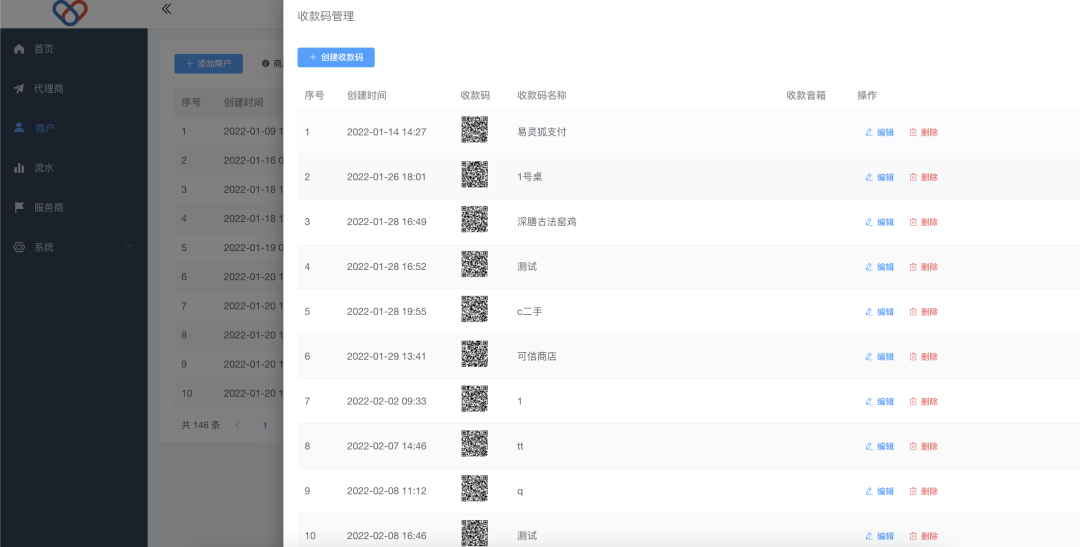The height and width of the screenshot is (547, 1080).
Task: Go to page 1 in background pagination
Action: (x=264, y=425)
